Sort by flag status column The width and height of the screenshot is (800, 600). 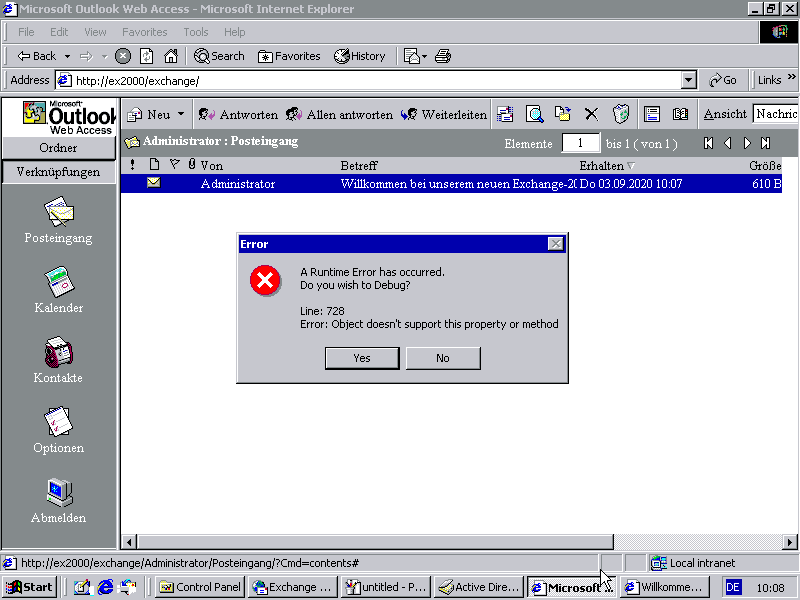click(x=174, y=164)
